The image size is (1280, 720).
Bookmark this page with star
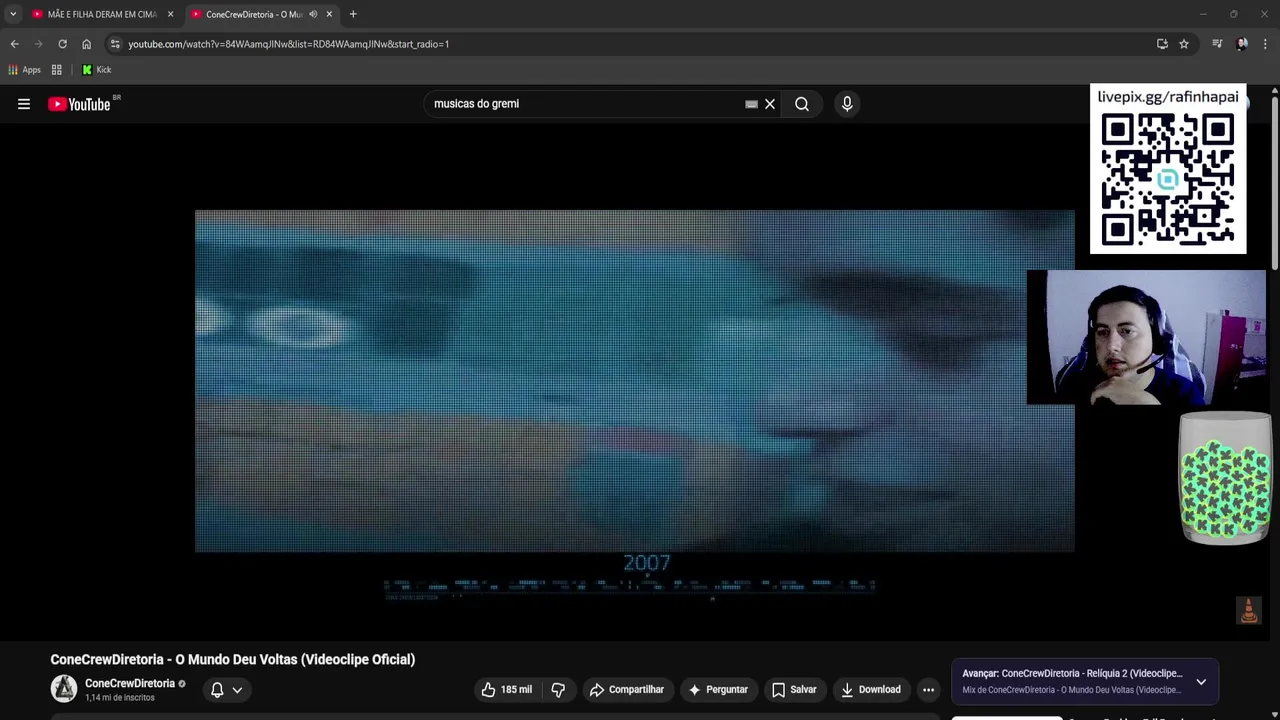pyautogui.click(x=1184, y=44)
